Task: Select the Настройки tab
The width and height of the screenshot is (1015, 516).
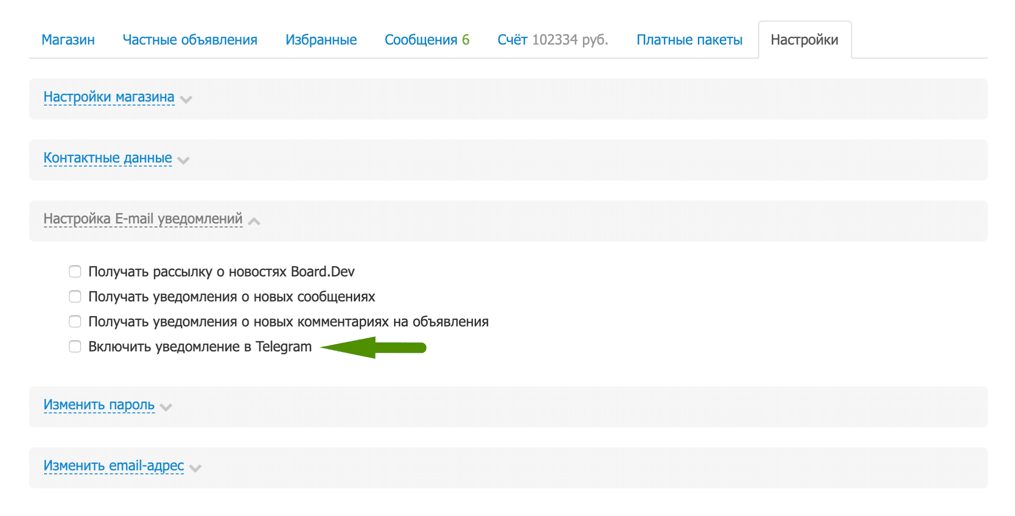Action: tap(805, 39)
